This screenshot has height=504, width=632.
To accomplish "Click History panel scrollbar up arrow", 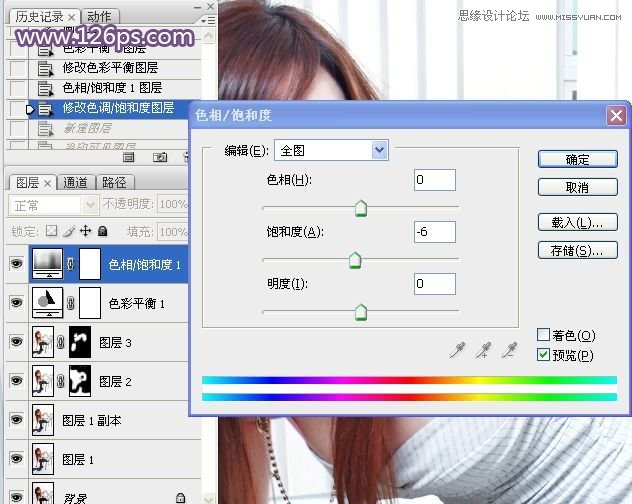I will coord(209,36).
